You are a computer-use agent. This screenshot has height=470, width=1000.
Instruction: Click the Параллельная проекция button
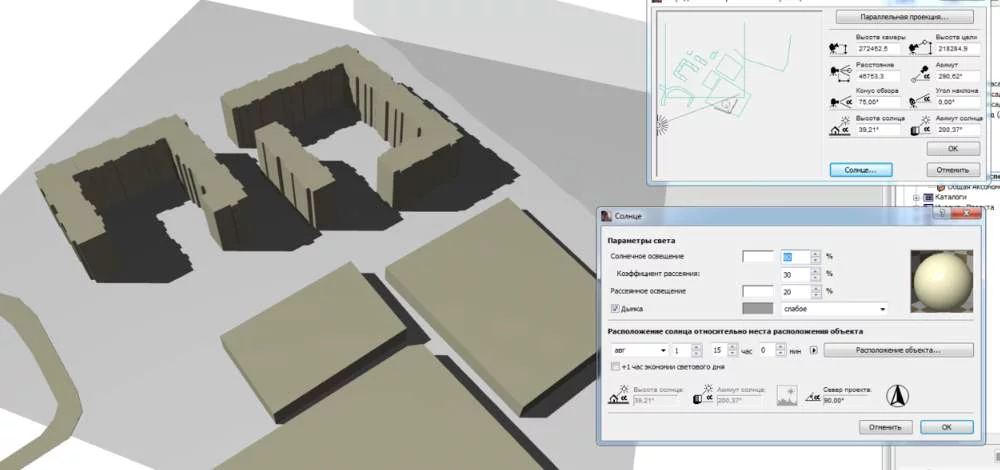click(904, 17)
